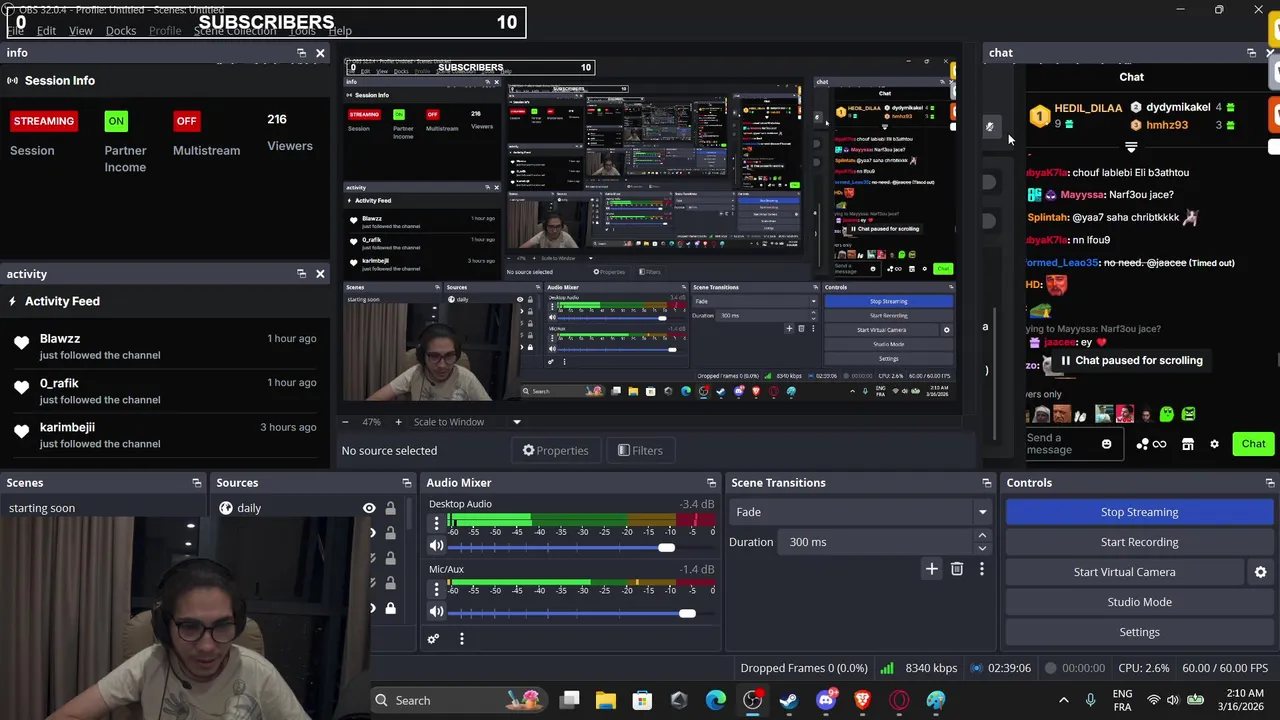Viewport: 1280px width, 720px height.
Task: Undock the Sources panel
Action: 406,483
